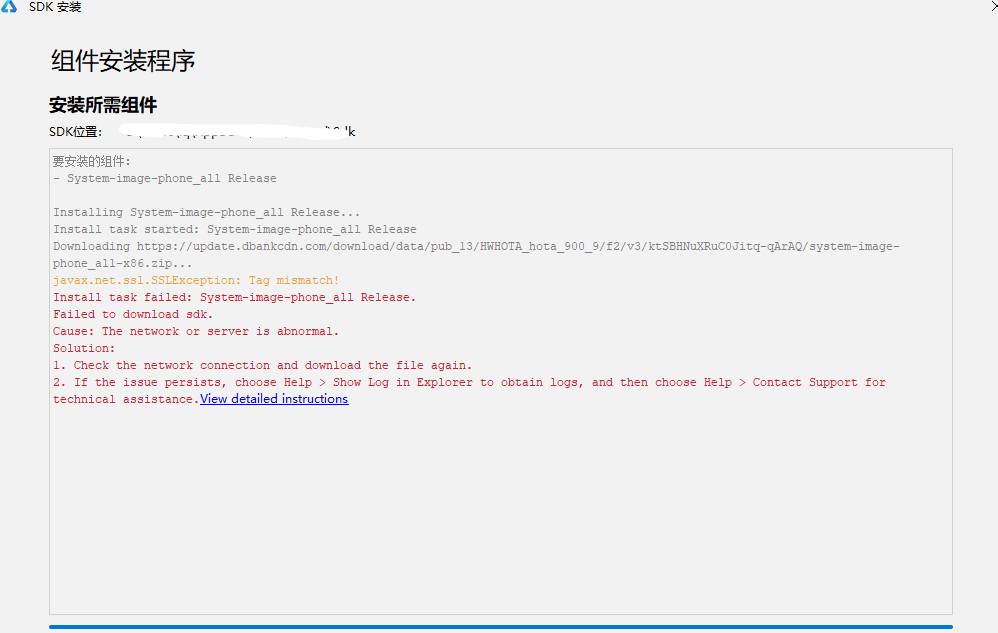This screenshot has width=998, height=633.
Task: Click the SDK 安装 window title text
Action: tap(55, 8)
